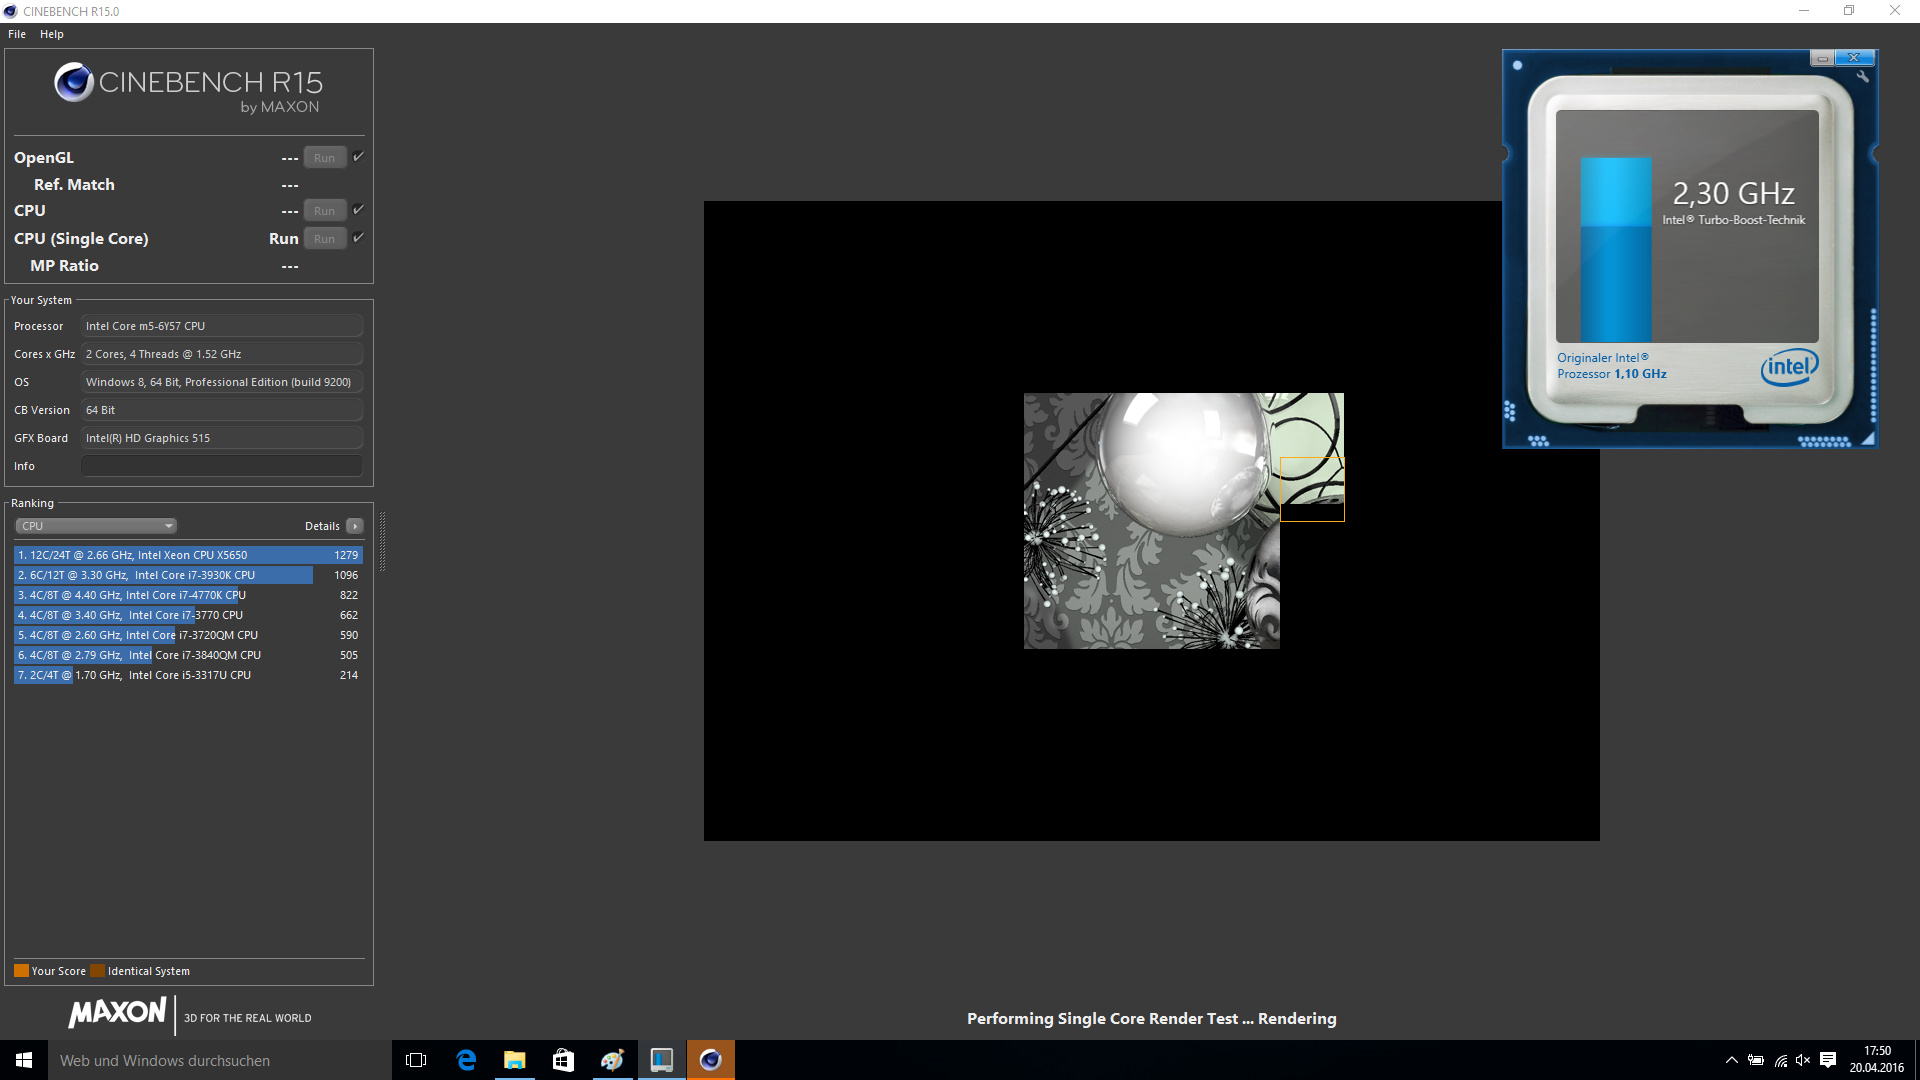
Task: Toggle the OpenGL test checkbox
Action: (x=358, y=157)
